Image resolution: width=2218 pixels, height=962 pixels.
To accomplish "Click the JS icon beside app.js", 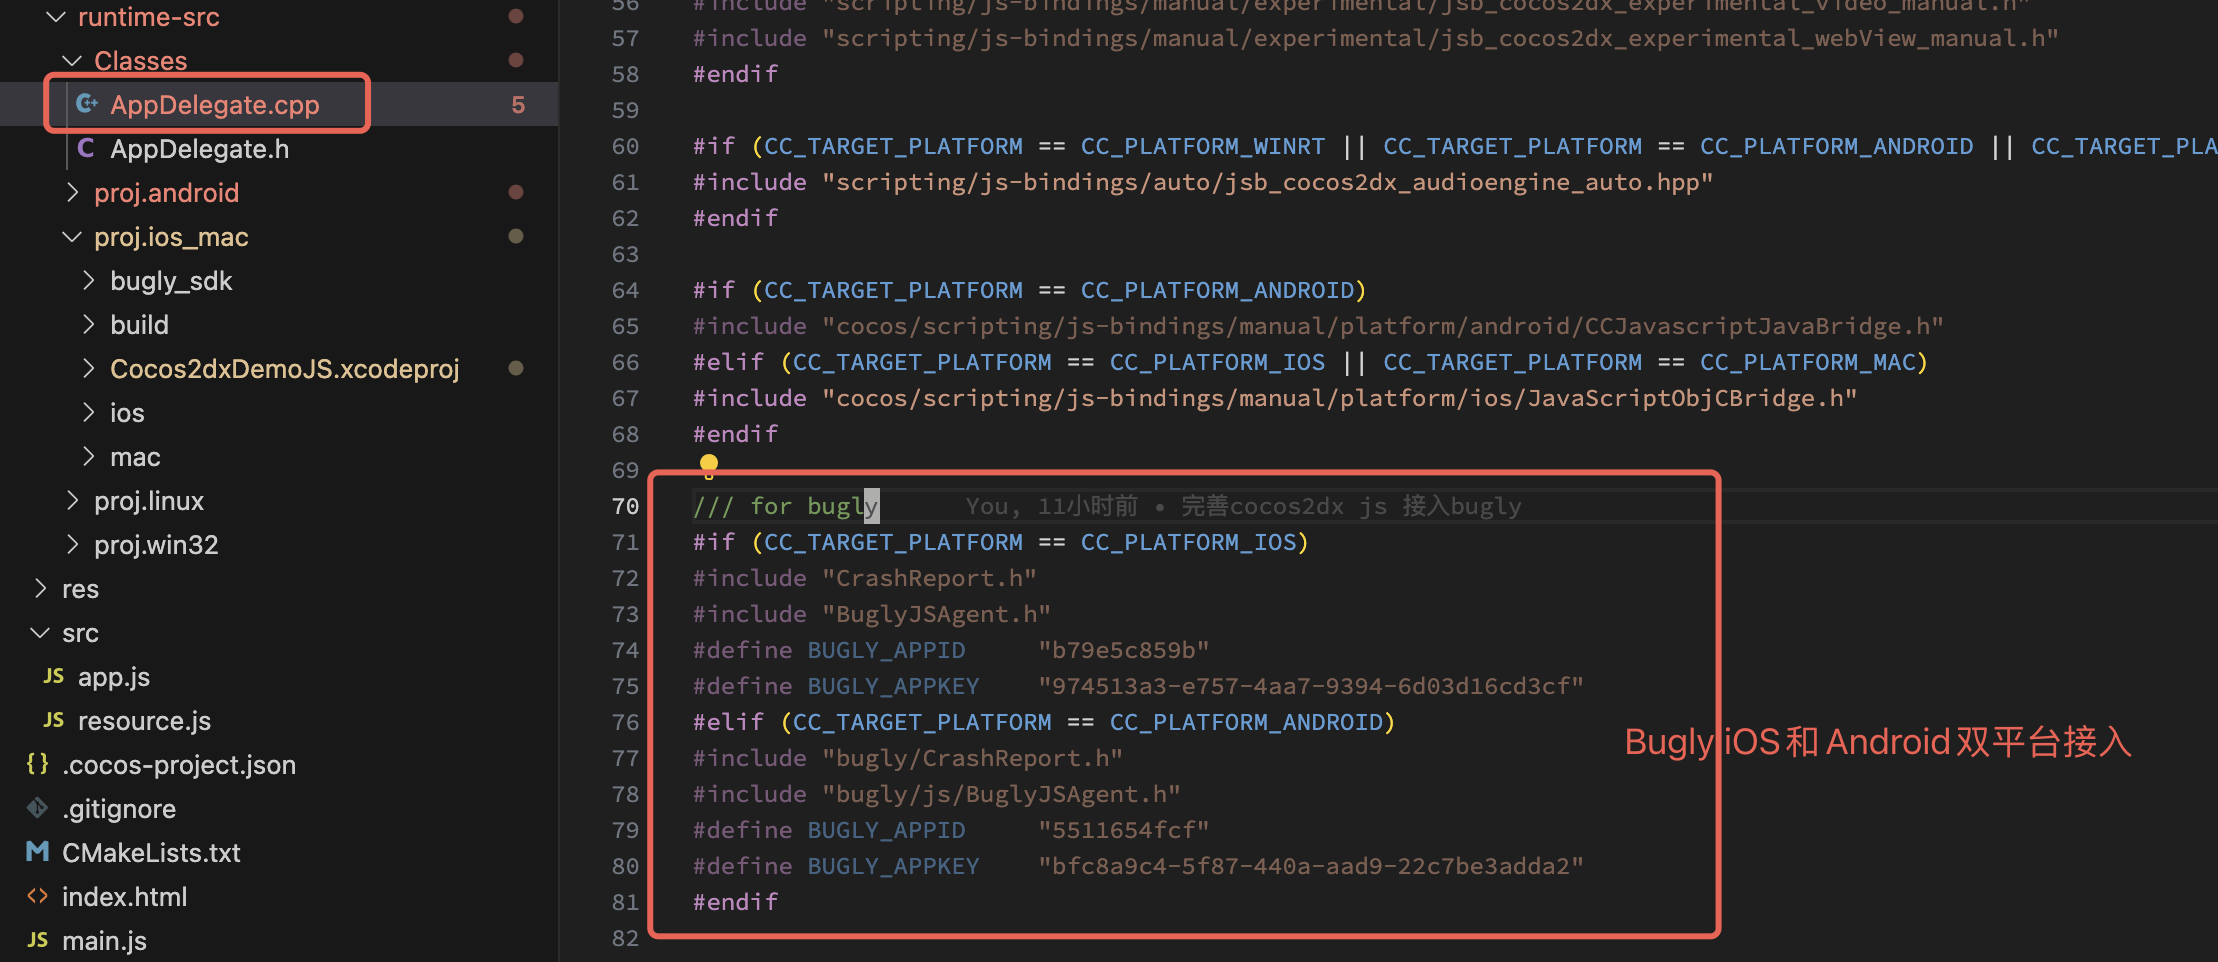I will 54,676.
